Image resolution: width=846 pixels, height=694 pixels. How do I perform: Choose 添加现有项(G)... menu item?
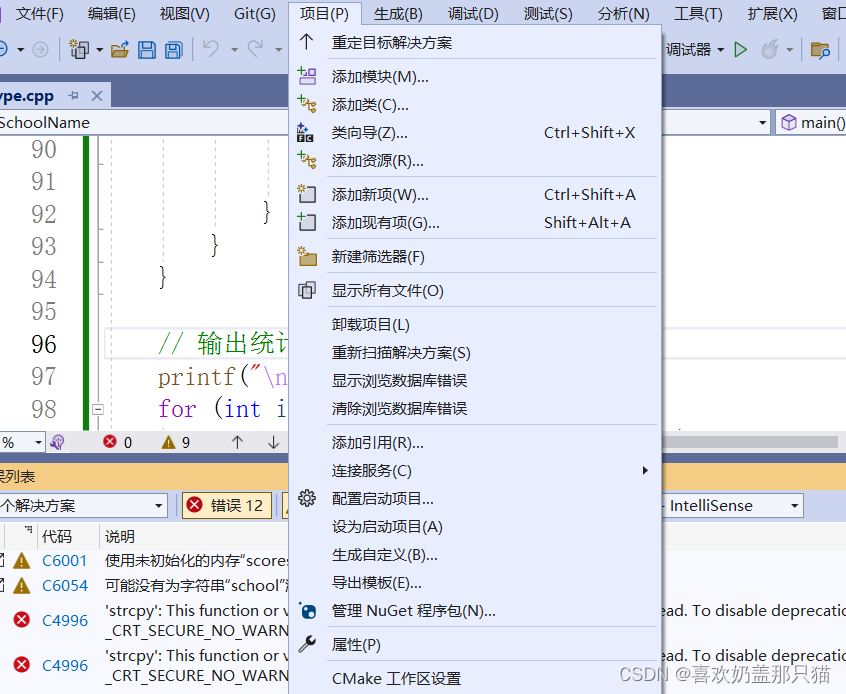point(475,222)
